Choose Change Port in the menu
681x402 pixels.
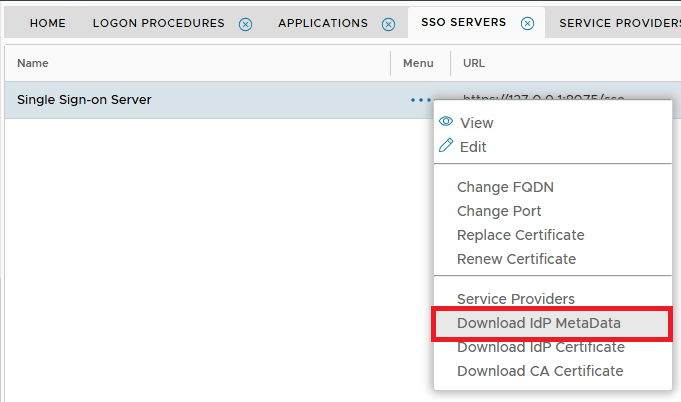point(499,211)
